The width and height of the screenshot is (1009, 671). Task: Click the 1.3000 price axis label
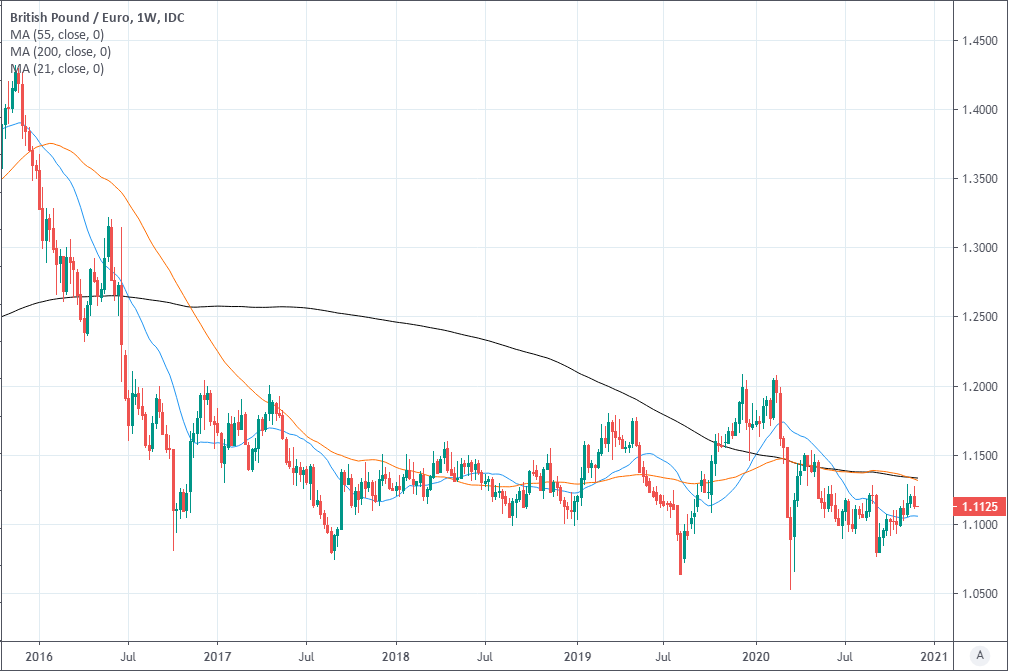point(980,248)
